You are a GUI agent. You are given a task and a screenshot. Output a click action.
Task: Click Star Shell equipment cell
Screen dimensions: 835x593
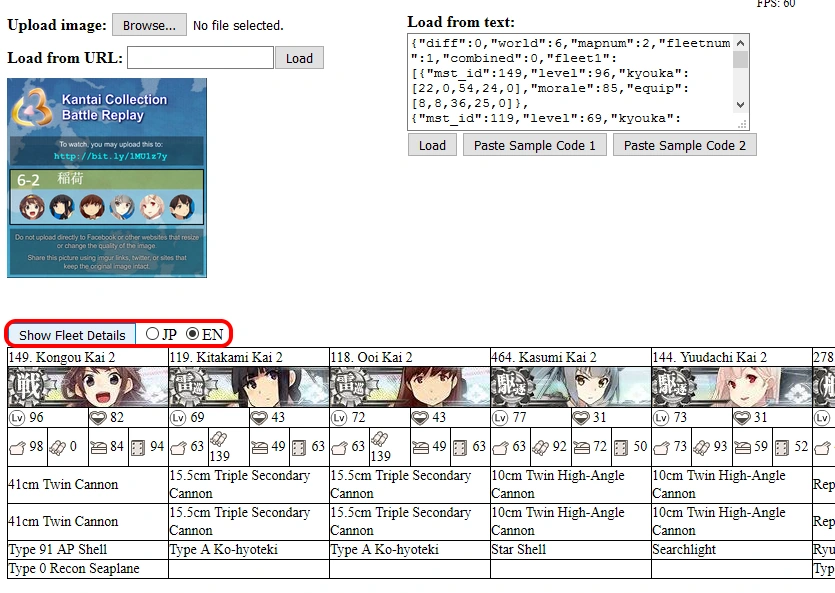coord(570,549)
